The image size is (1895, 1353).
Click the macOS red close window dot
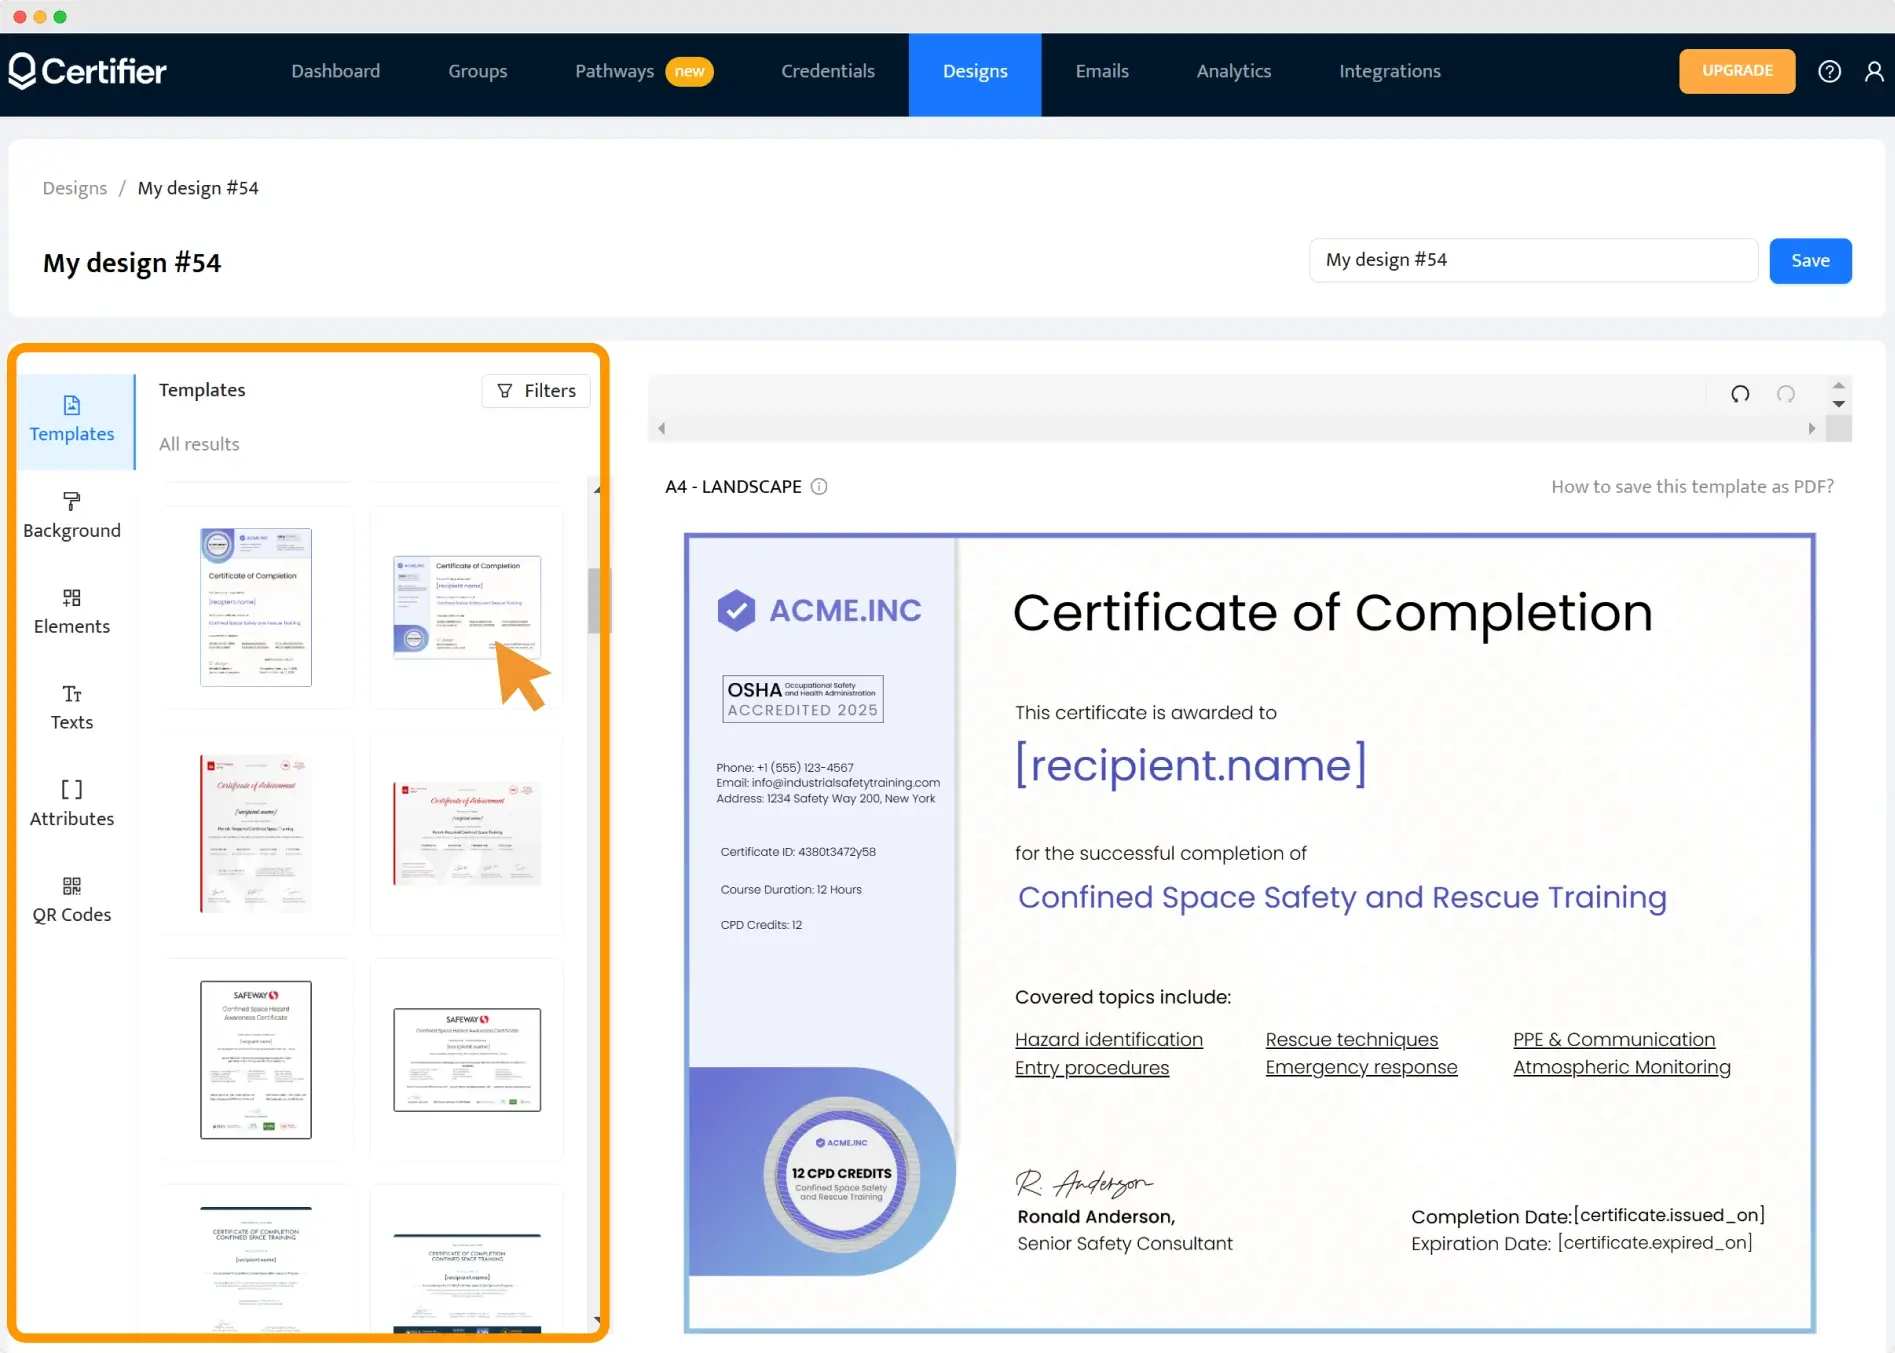(19, 16)
